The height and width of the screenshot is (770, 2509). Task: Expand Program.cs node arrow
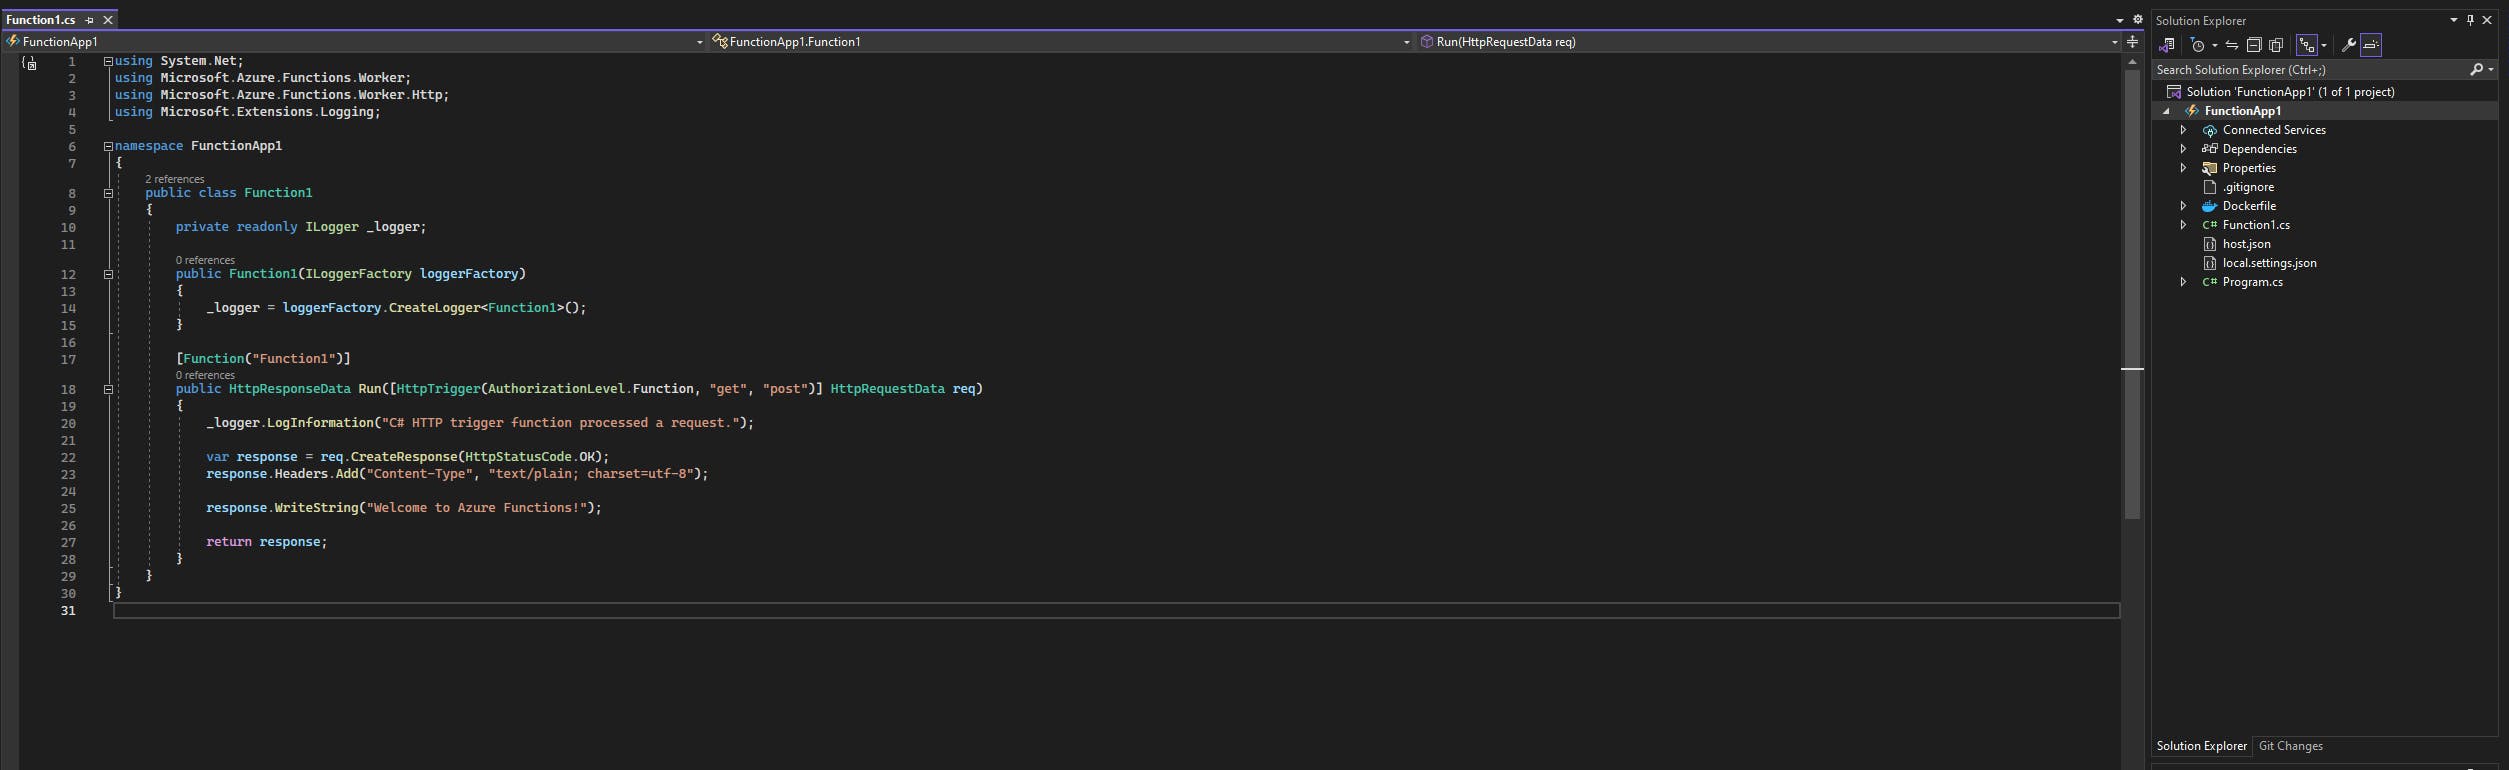tap(2183, 282)
